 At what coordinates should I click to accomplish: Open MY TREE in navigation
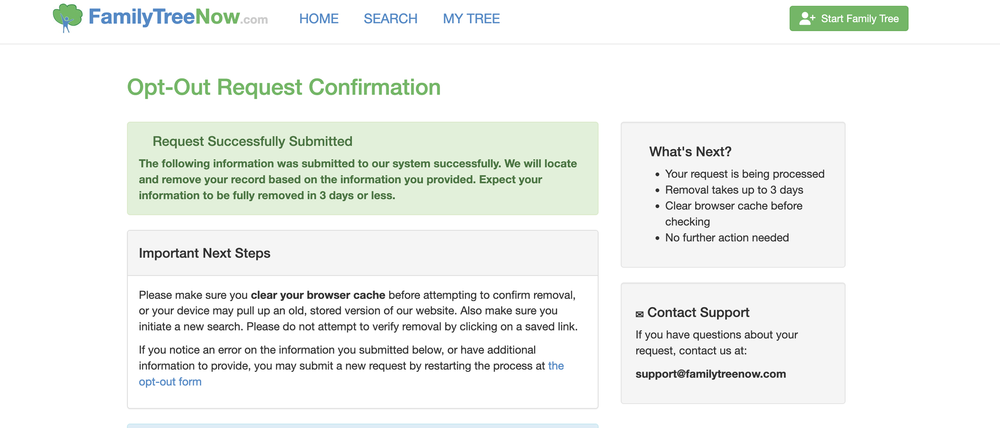pos(471,18)
